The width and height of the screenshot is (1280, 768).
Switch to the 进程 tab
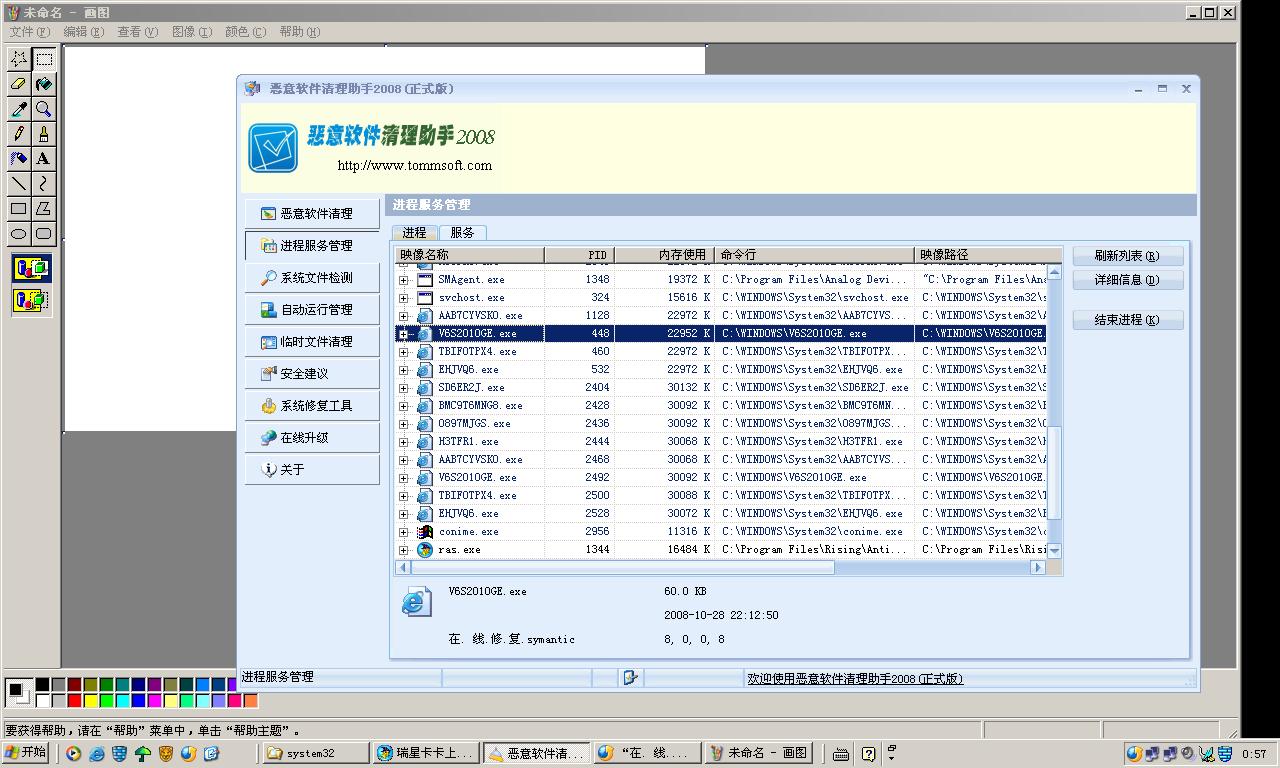[x=415, y=232]
